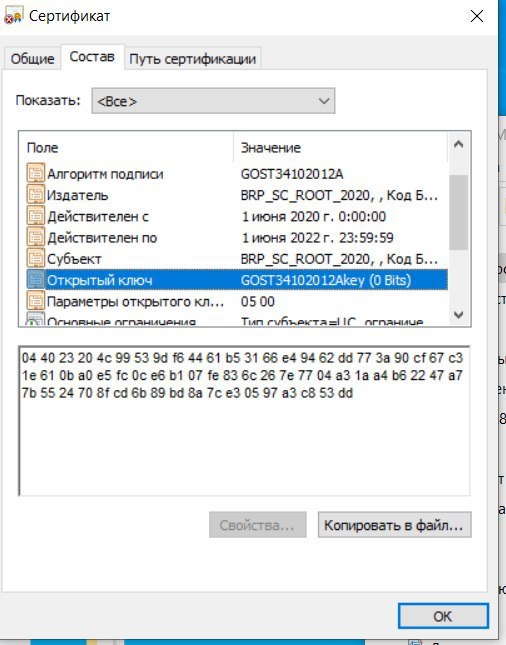Screen dimensions: 506x645
Task: Click icon beside Действителен по row
Action: [35, 237]
